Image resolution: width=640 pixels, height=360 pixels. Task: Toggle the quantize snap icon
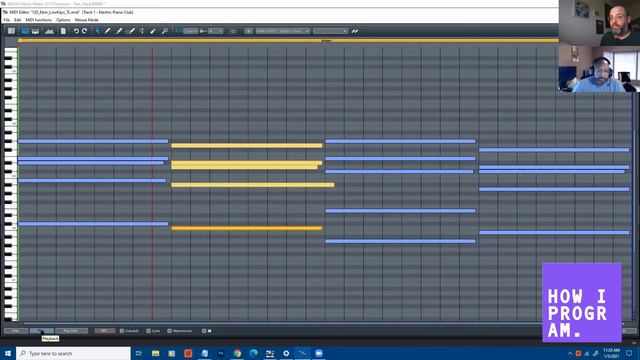pyautogui.click(x=178, y=31)
